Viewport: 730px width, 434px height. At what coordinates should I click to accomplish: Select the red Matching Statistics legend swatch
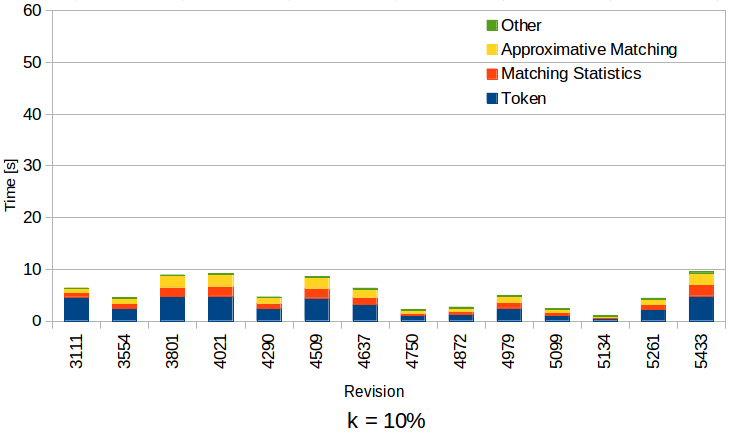point(491,74)
